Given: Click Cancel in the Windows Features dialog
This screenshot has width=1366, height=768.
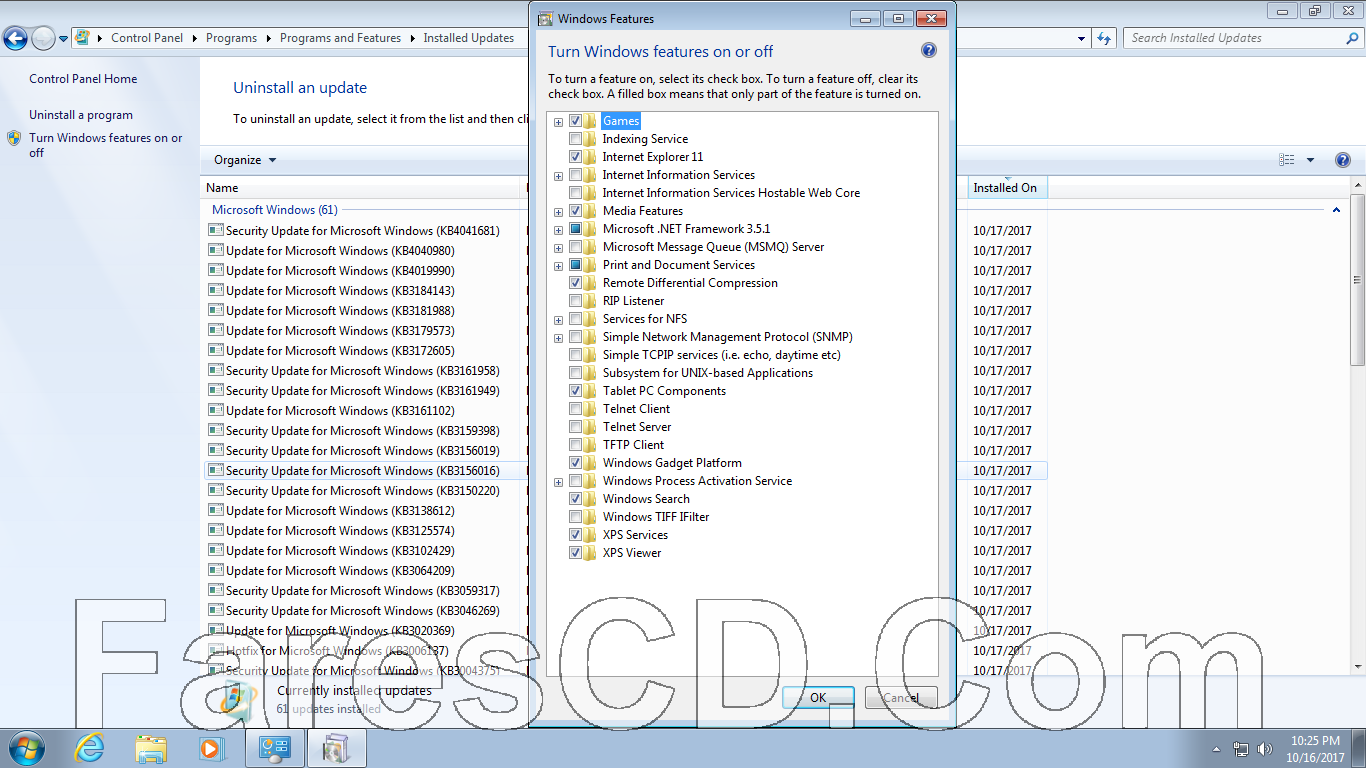Looking at the screenshot, I should 901,698.
